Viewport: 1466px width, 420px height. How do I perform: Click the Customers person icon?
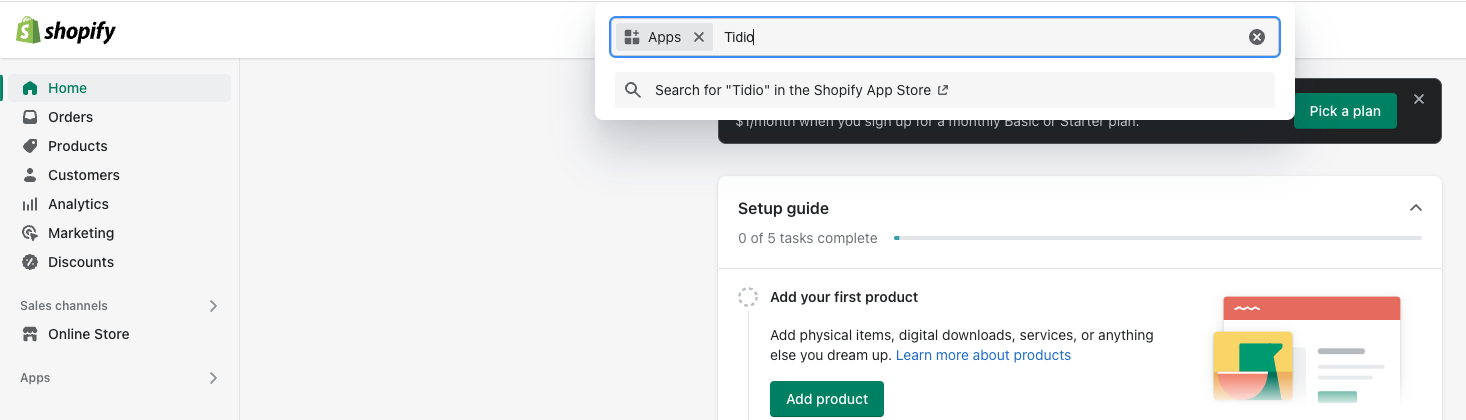point(30,175)
